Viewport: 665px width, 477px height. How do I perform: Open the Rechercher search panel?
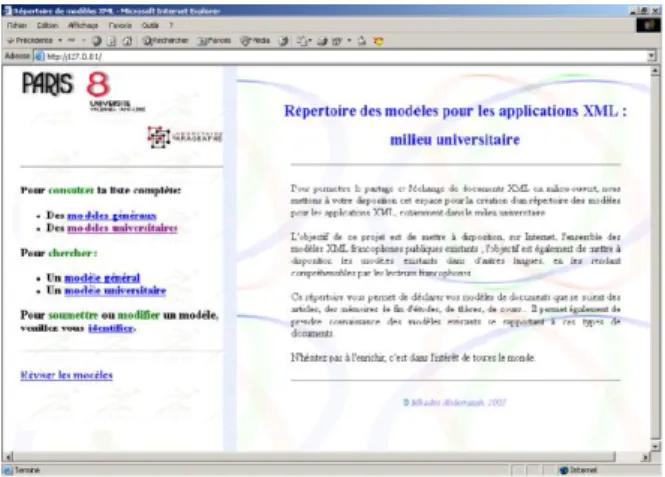coord(166,41)
